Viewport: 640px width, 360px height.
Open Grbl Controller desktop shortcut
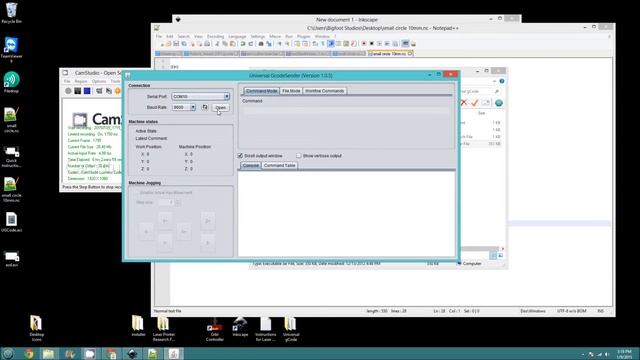215,329
